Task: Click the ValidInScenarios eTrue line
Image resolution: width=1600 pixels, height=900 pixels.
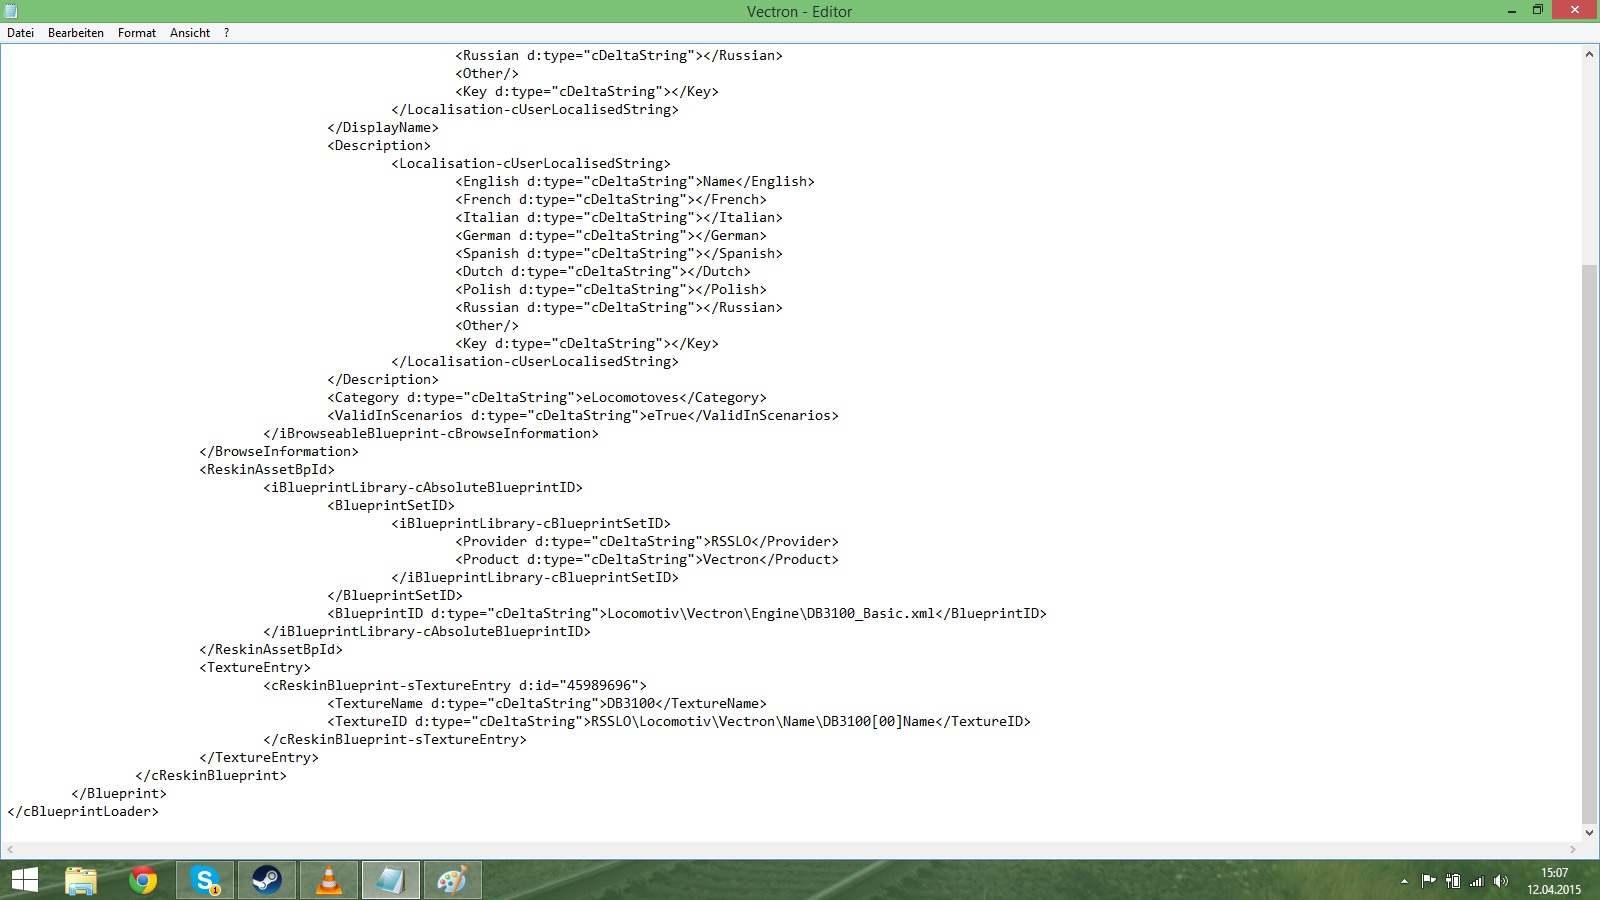Action: pyautogui.click(x=583, y=416)
